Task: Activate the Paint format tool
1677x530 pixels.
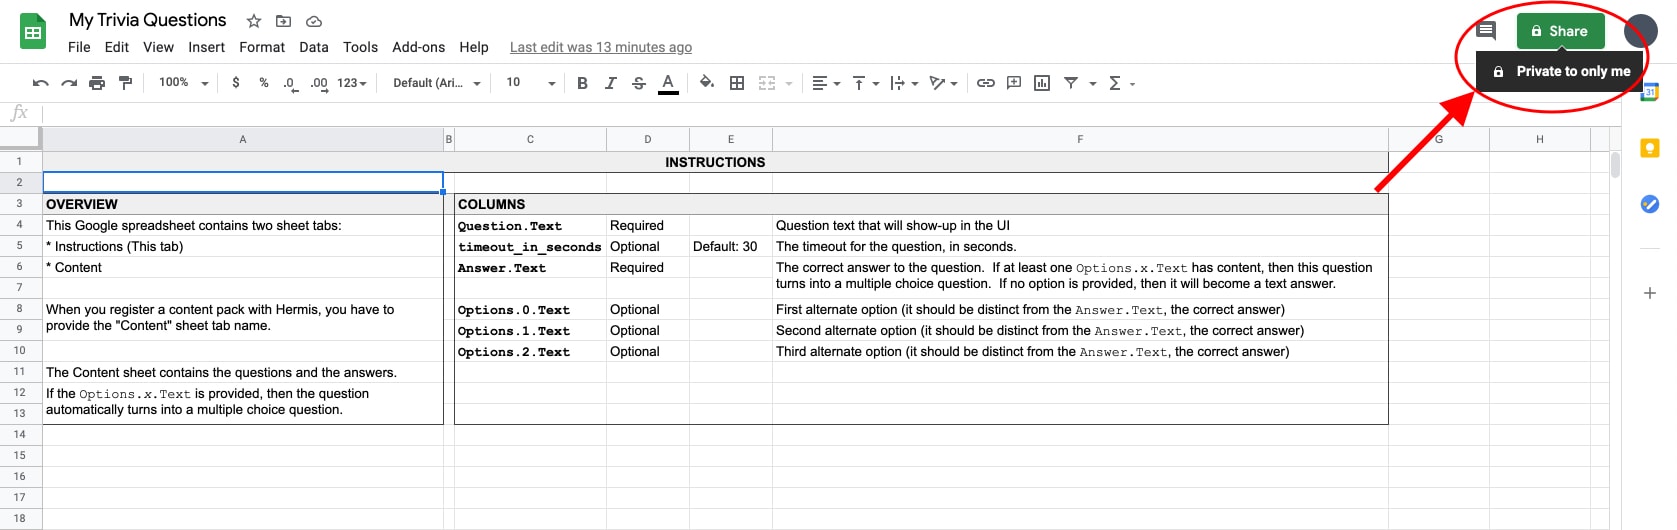Action: tap(125, 83)
